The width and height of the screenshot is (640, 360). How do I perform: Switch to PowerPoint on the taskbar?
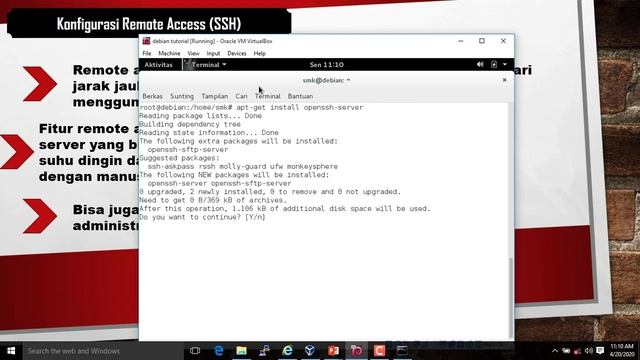point(333,351)
